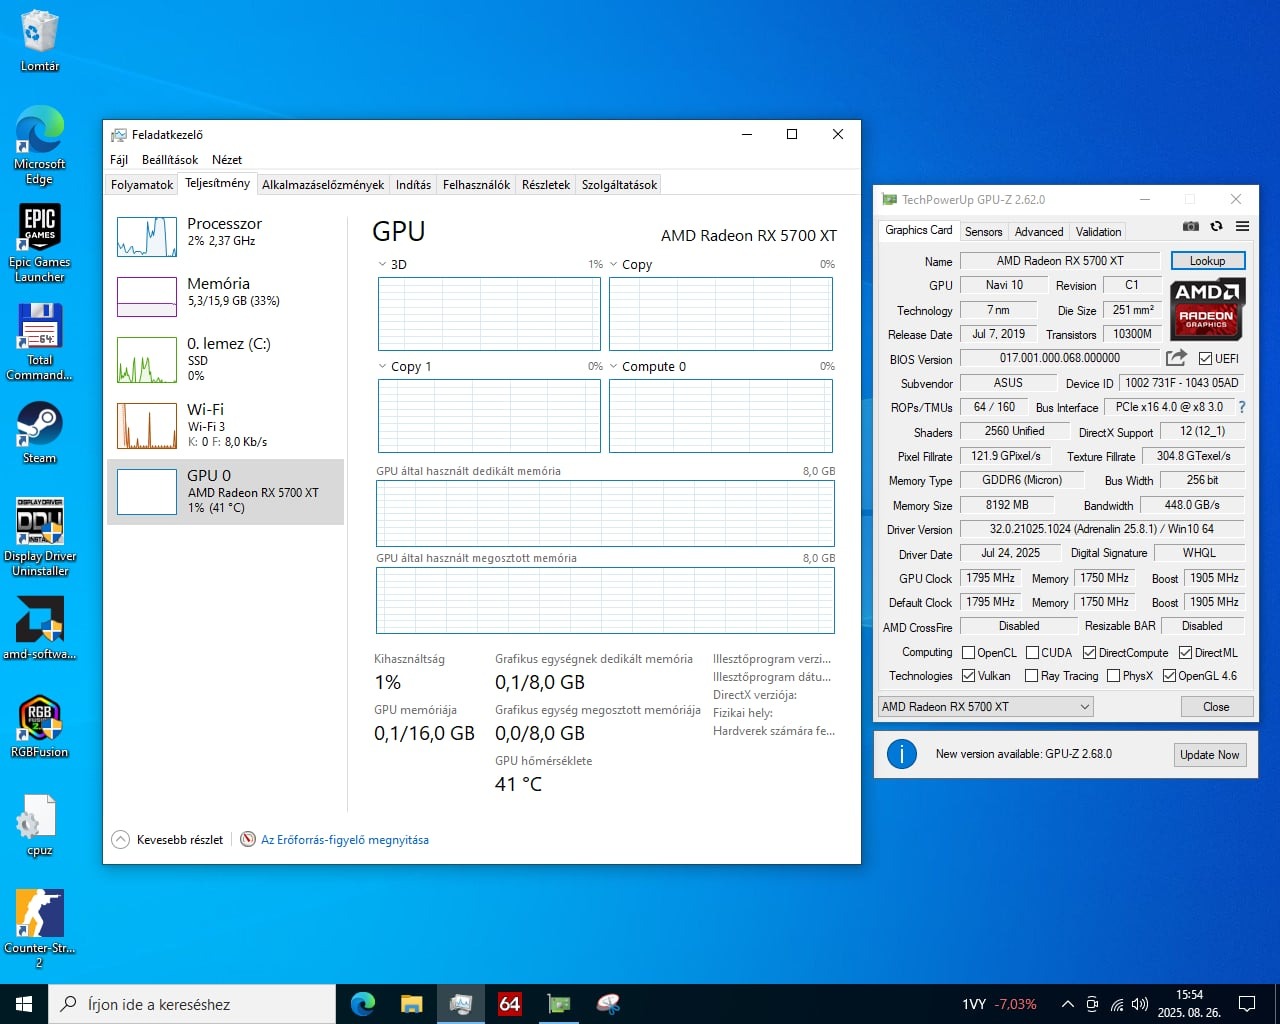The width and height of the screenshot is (1280, 1024).
Task: Open the Fájl menu
Action: click(119, 160)
